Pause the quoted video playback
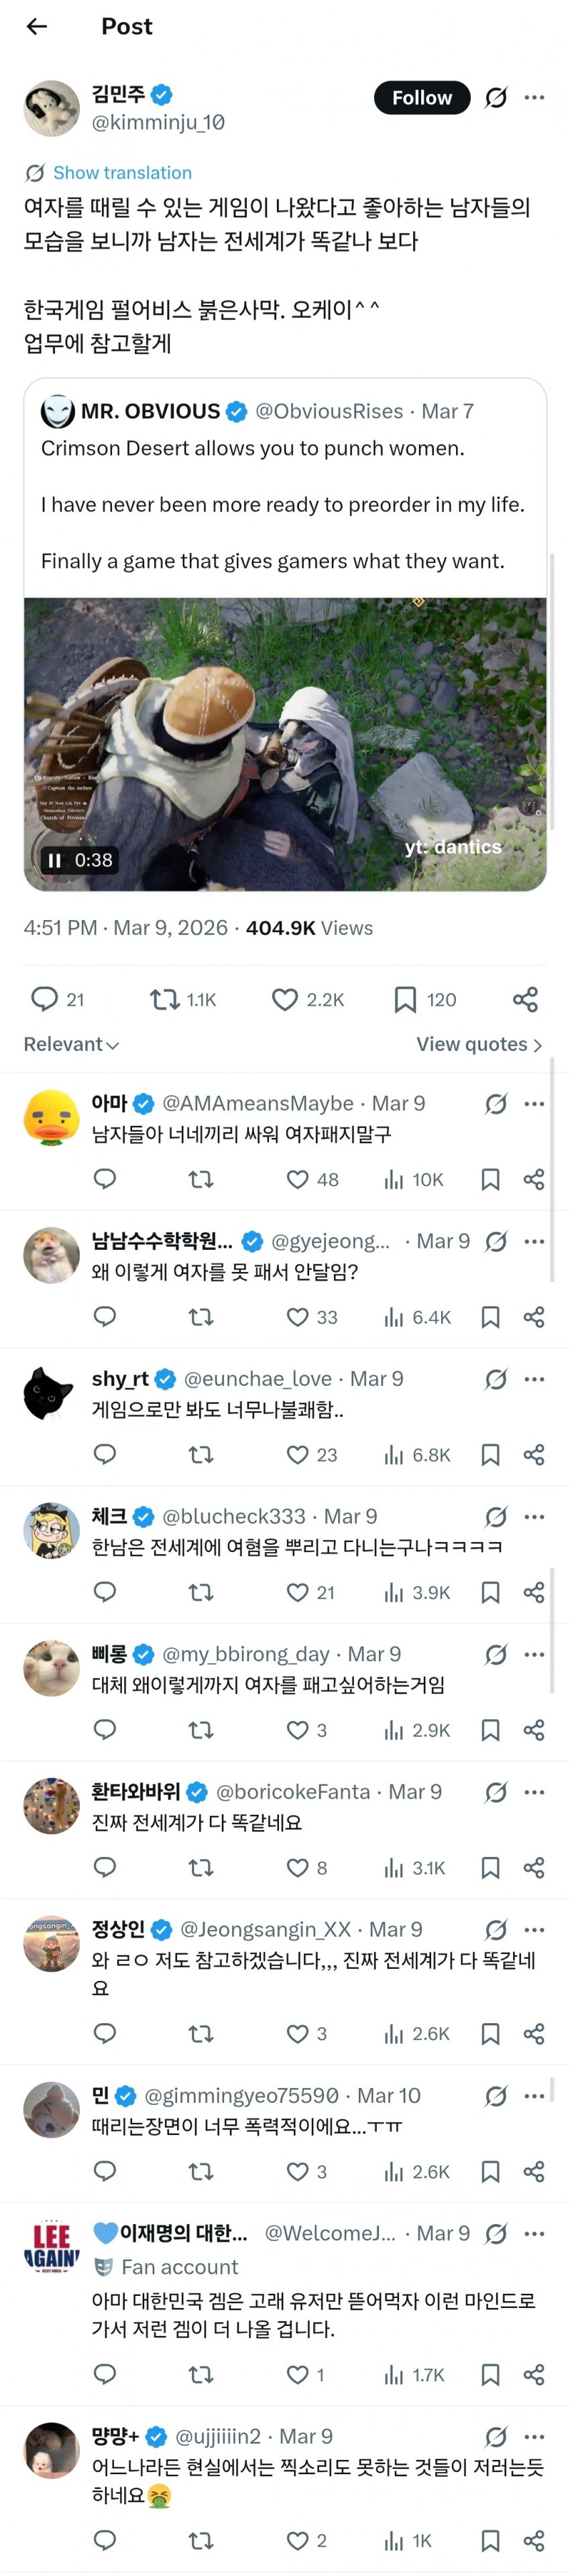 click(x=55, y=860)
